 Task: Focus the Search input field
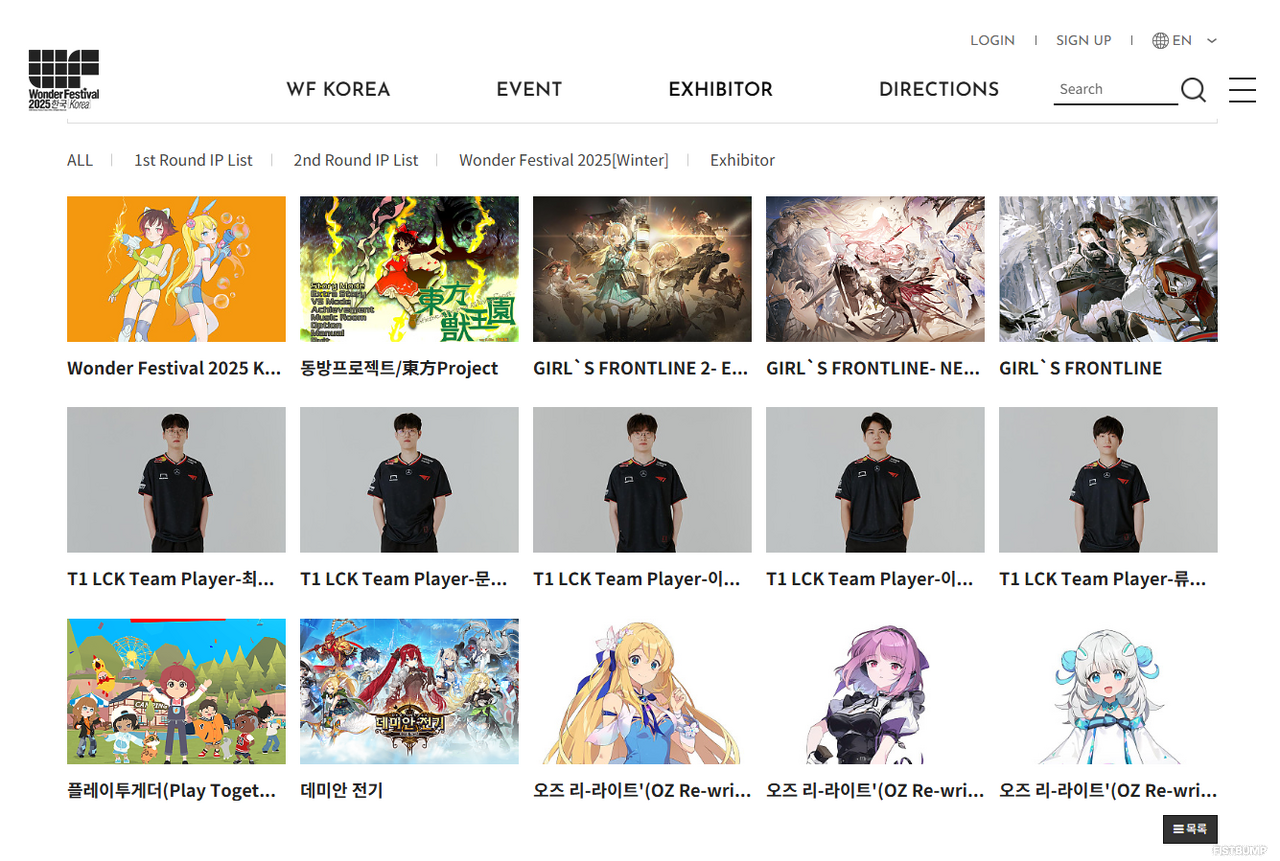click(1115, 89)
